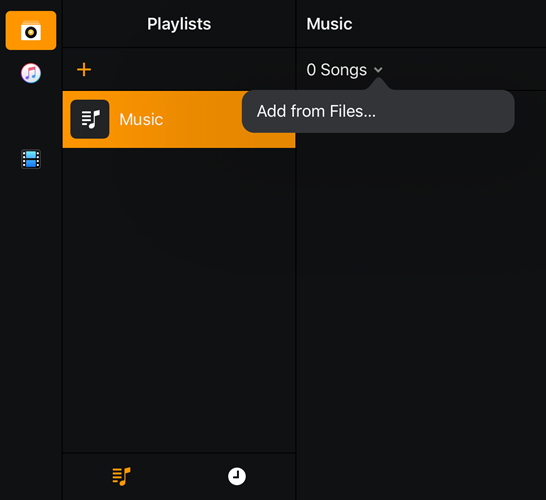The width and height of the screenshot is (546, 500).
Task: Click blank area right of Music heading
Action: [x=449, y=24]
